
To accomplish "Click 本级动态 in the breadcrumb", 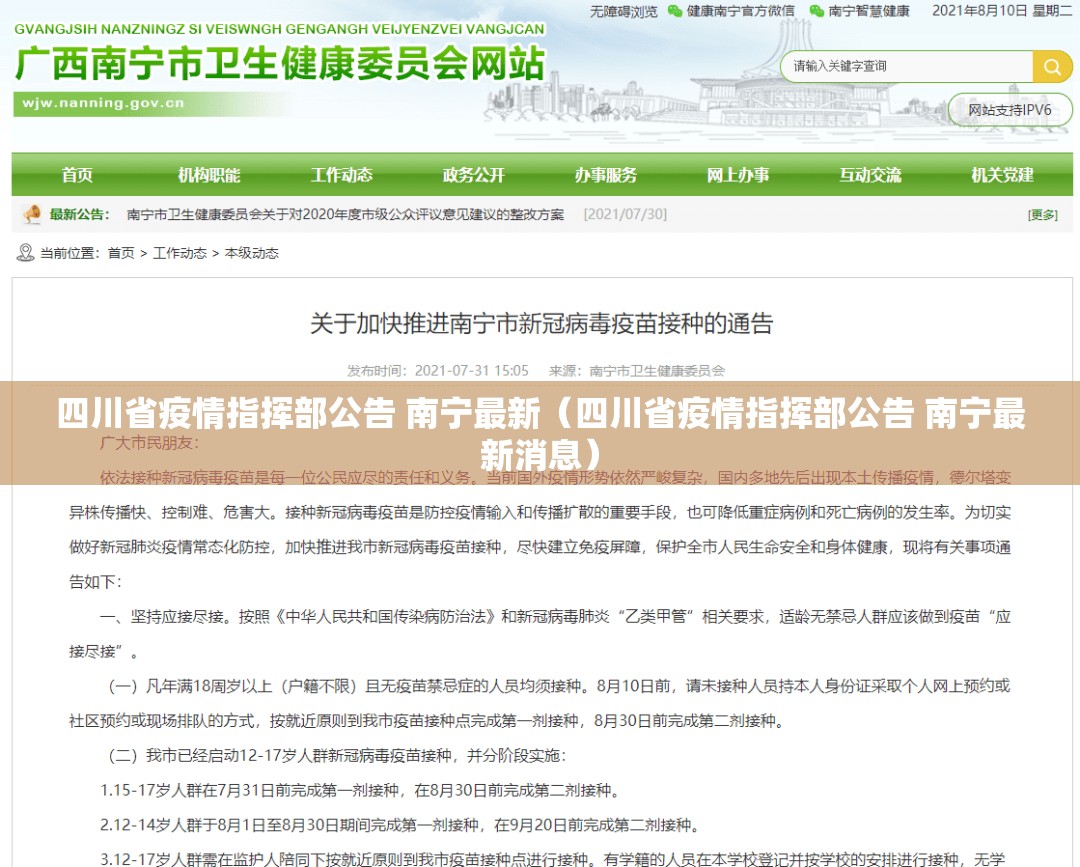I will pos(251,253).
